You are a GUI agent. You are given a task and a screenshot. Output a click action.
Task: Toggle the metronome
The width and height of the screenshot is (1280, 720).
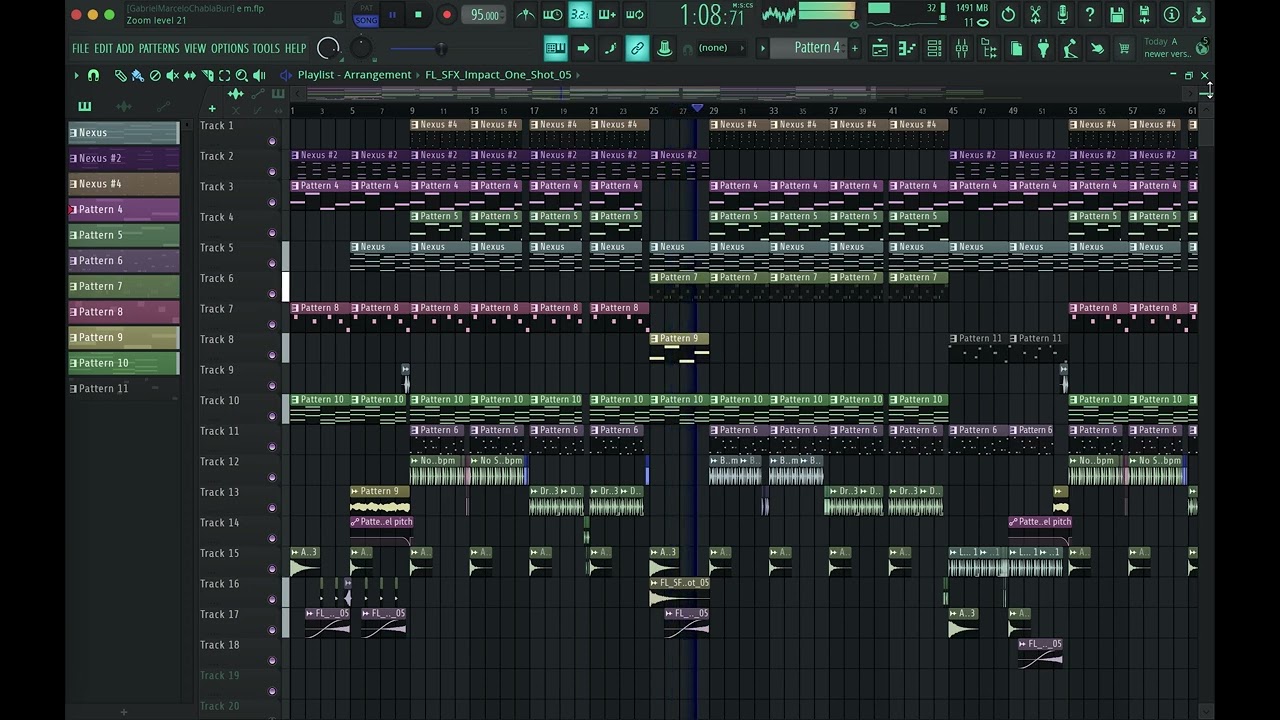525,15
